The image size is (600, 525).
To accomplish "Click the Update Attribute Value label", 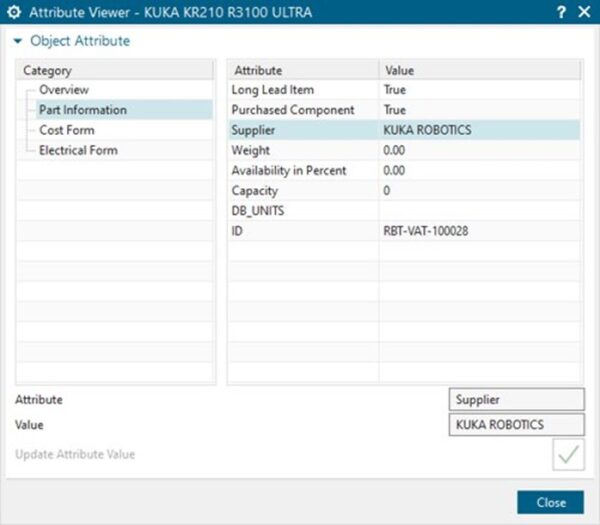I will [x=75, y=454].
